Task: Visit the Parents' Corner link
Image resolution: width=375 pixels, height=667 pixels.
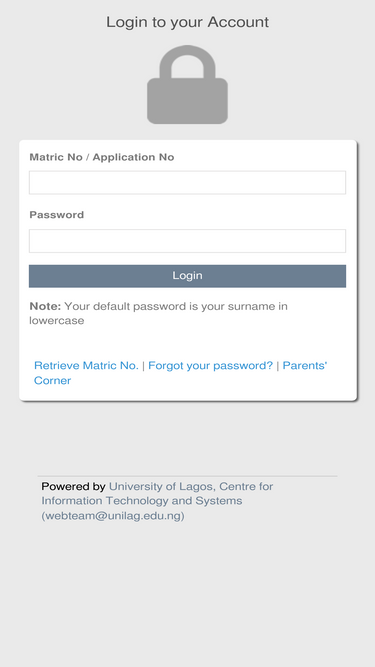Action: (180, 373)
